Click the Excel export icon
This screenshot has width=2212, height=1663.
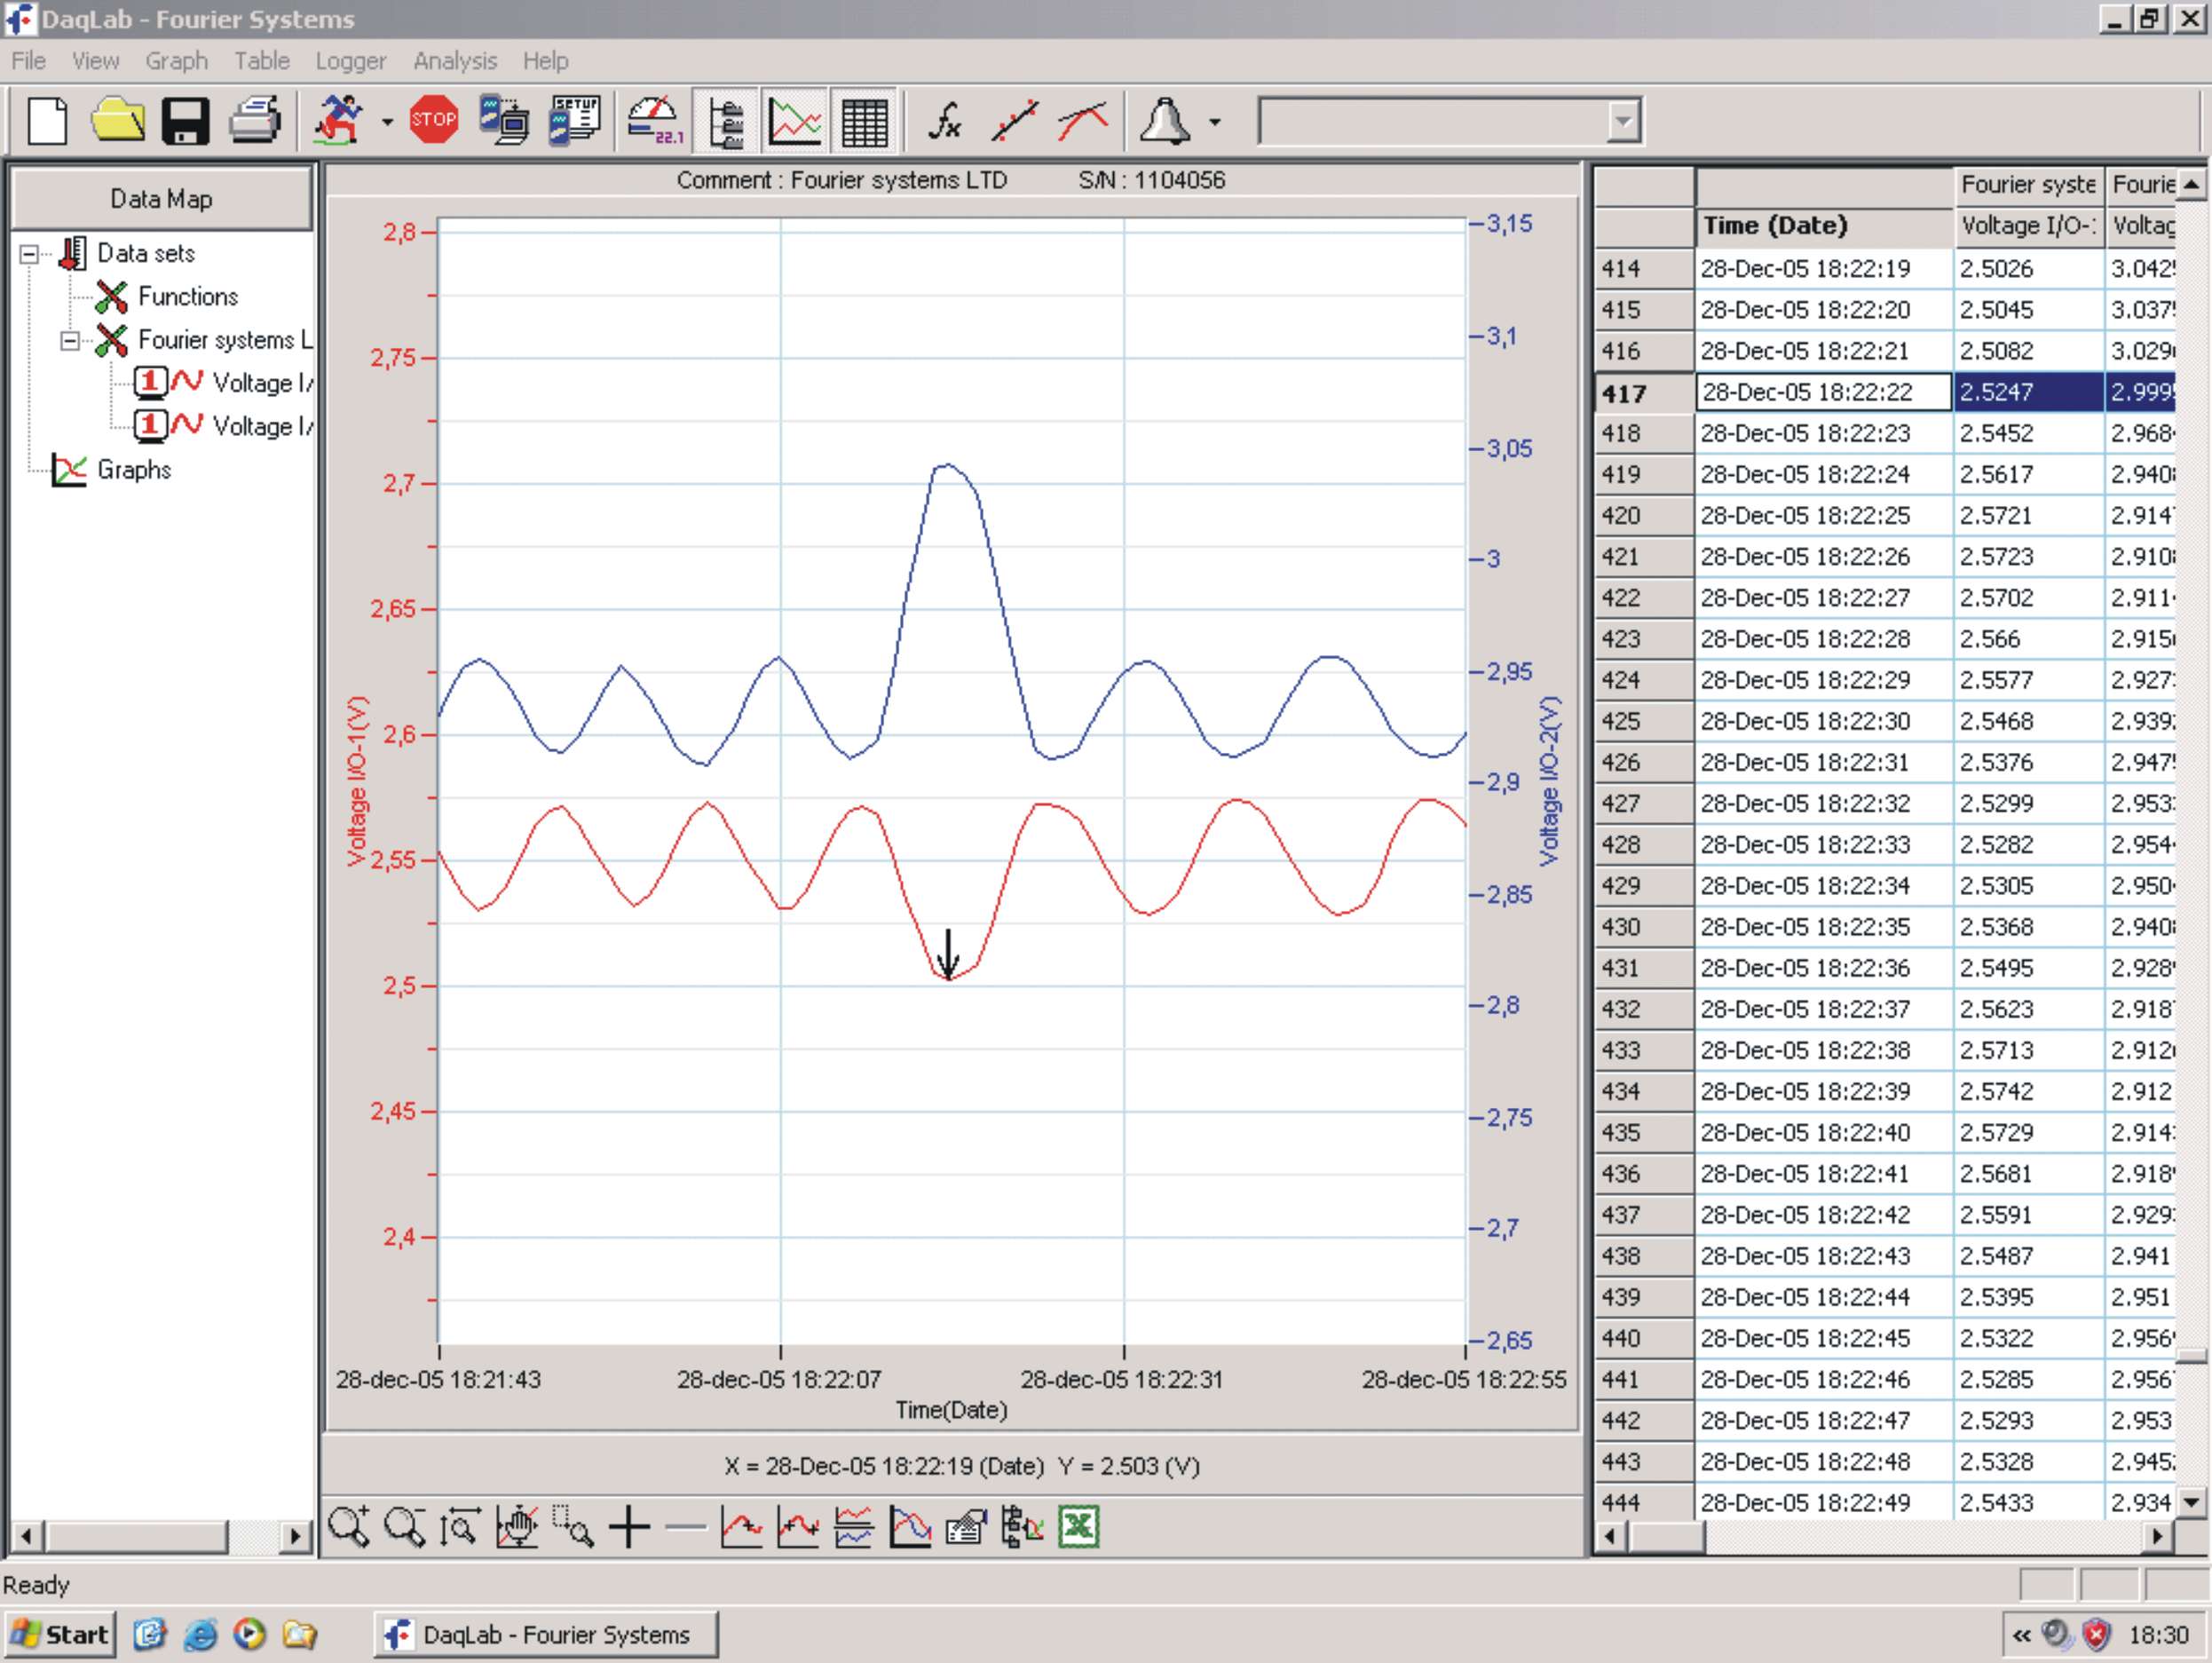(1079, 1527)
